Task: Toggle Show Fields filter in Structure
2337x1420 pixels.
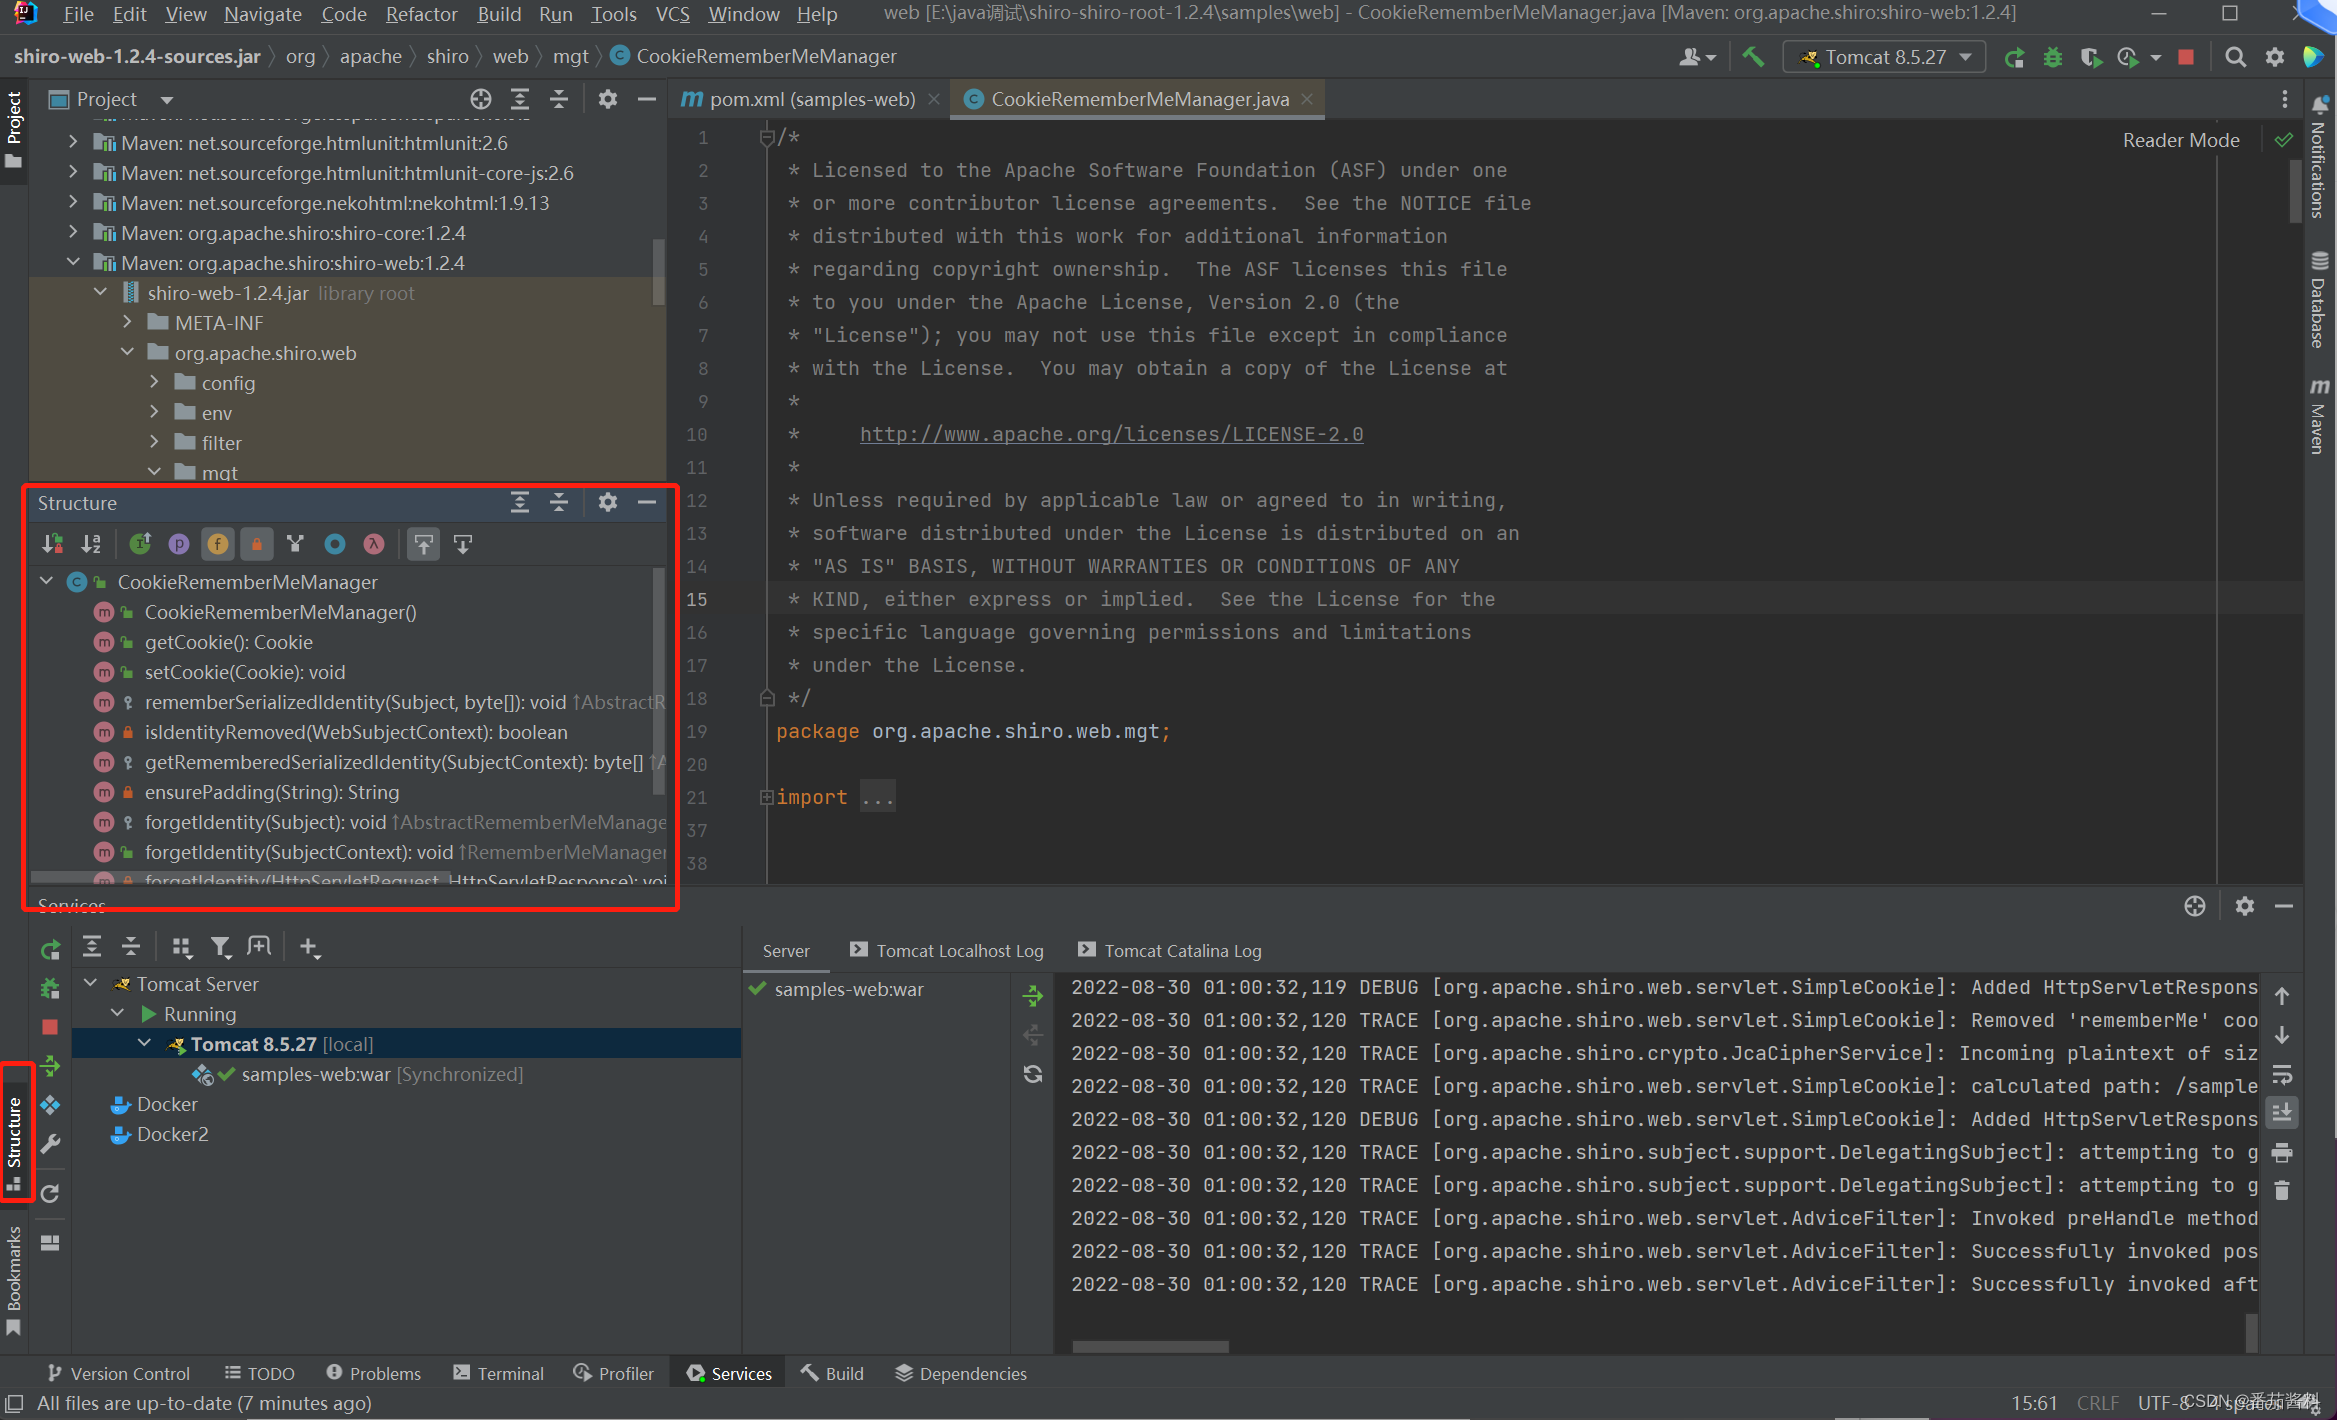Action: click(218, 544)
